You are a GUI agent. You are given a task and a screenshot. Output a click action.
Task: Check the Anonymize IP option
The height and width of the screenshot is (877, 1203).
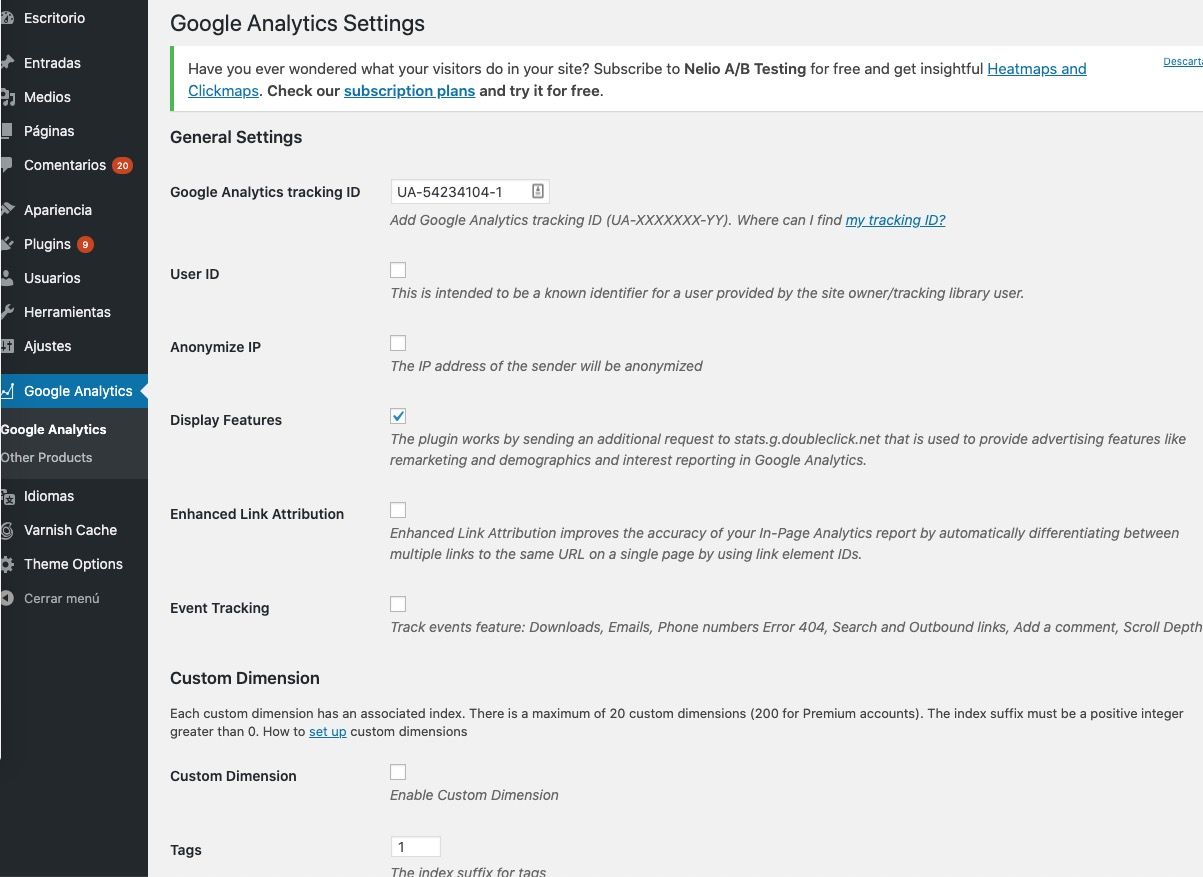tap(398, 343)
